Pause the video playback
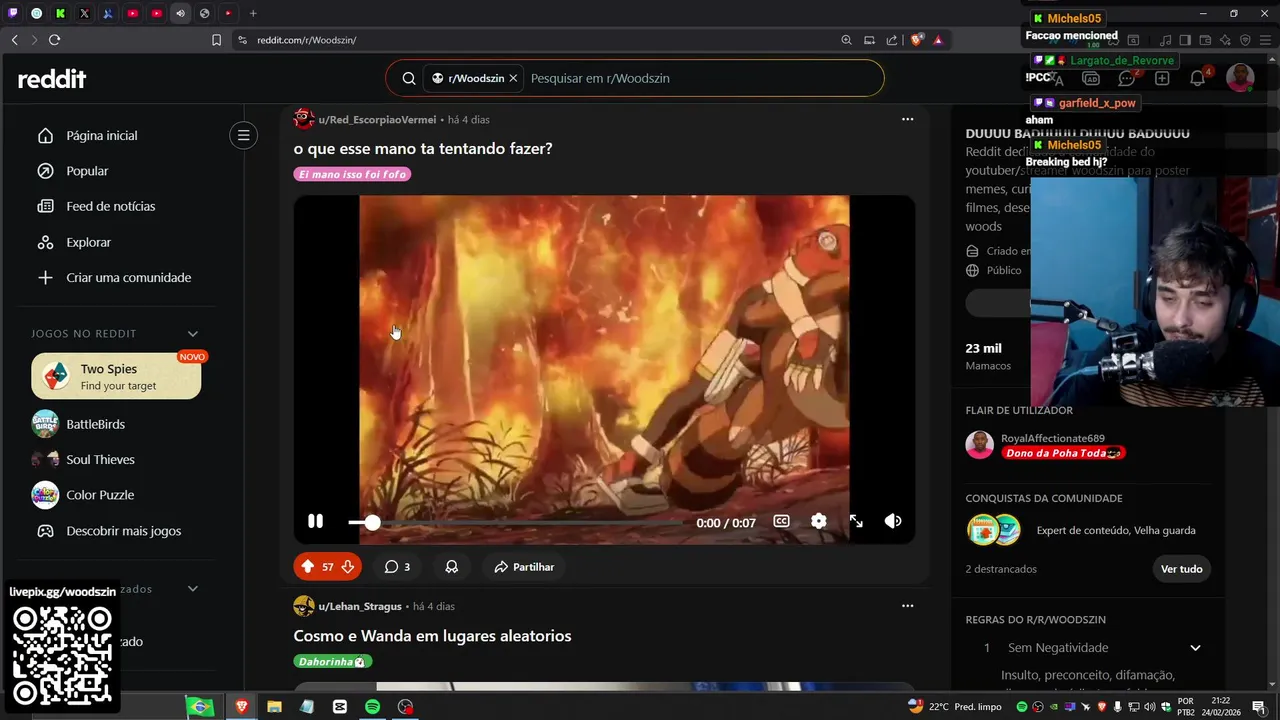The width and height of the screenshot is (1280, 720). (x=315, y=521)
